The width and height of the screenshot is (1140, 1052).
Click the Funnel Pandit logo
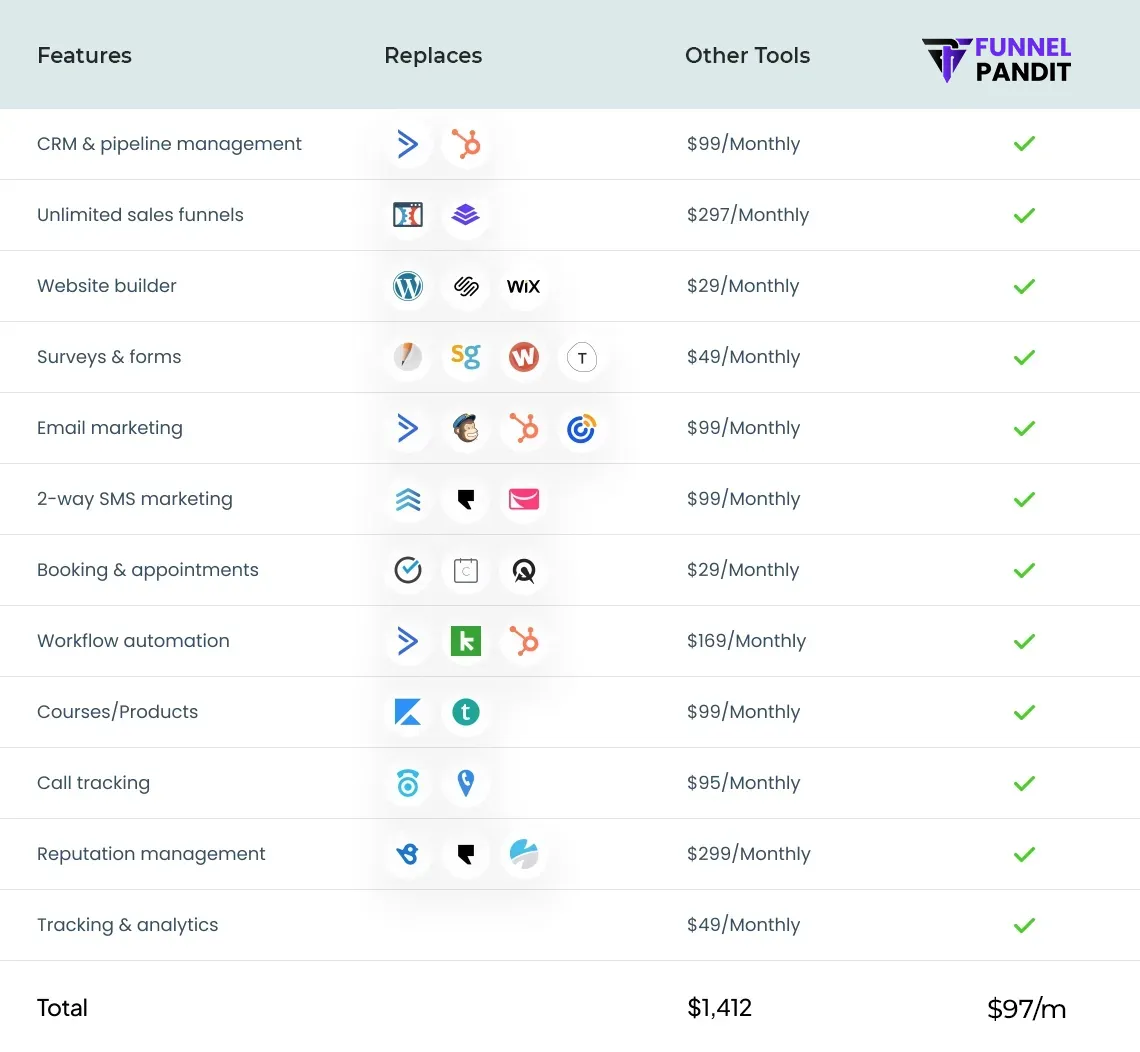997,59
